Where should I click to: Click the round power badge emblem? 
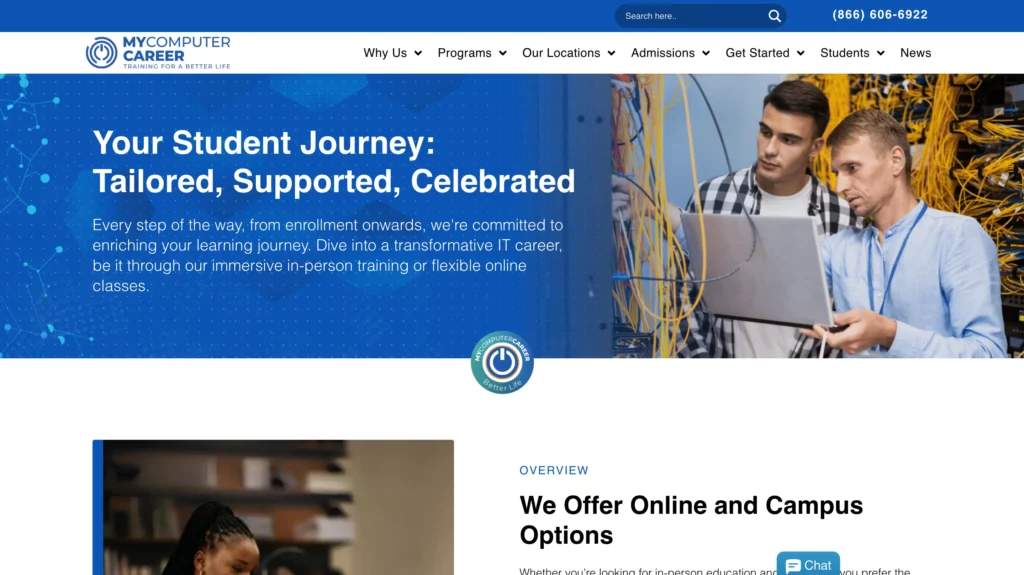click(502, 362)
